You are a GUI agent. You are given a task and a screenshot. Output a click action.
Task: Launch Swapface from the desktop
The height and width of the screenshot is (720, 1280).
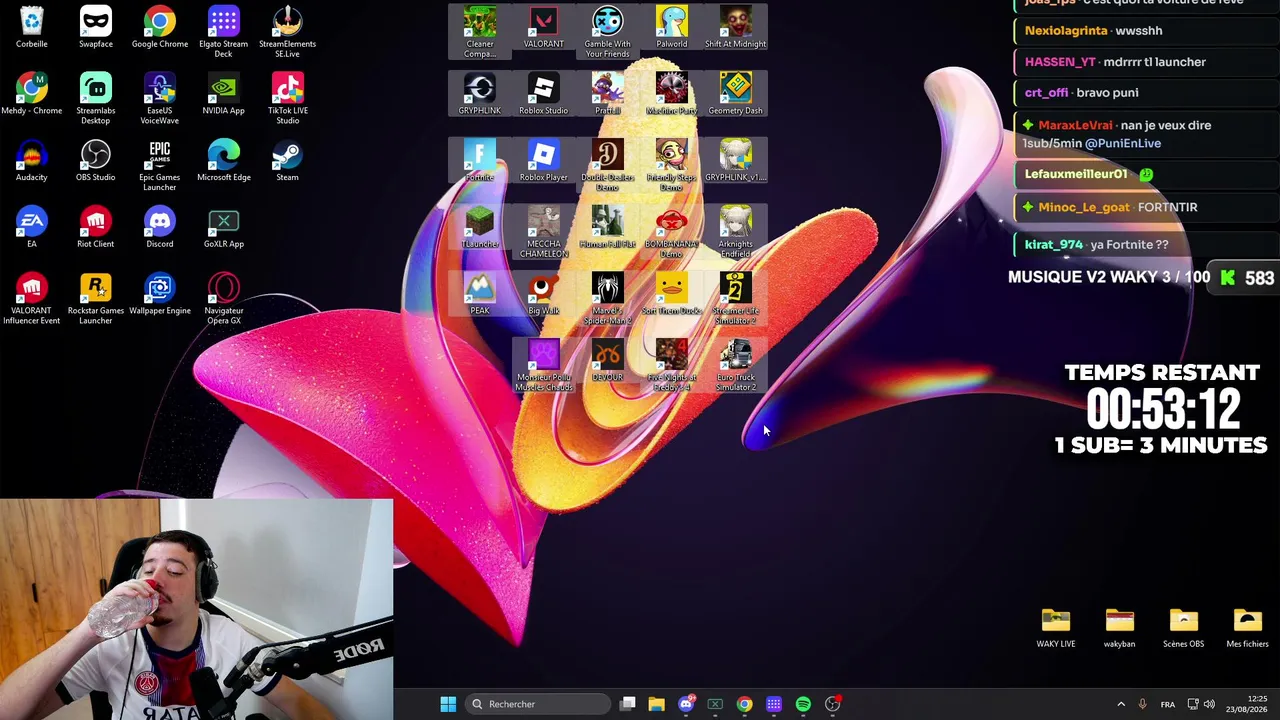point(96,28)
